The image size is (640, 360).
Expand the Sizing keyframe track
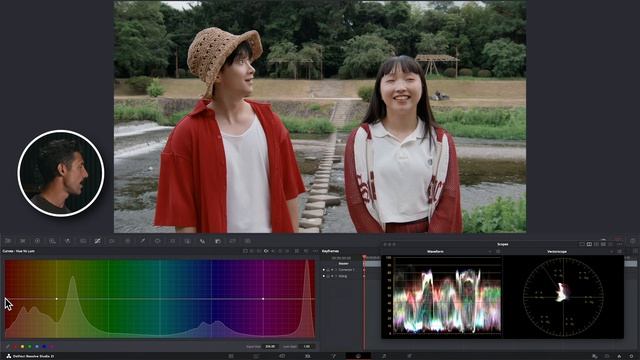coord(336,276)
